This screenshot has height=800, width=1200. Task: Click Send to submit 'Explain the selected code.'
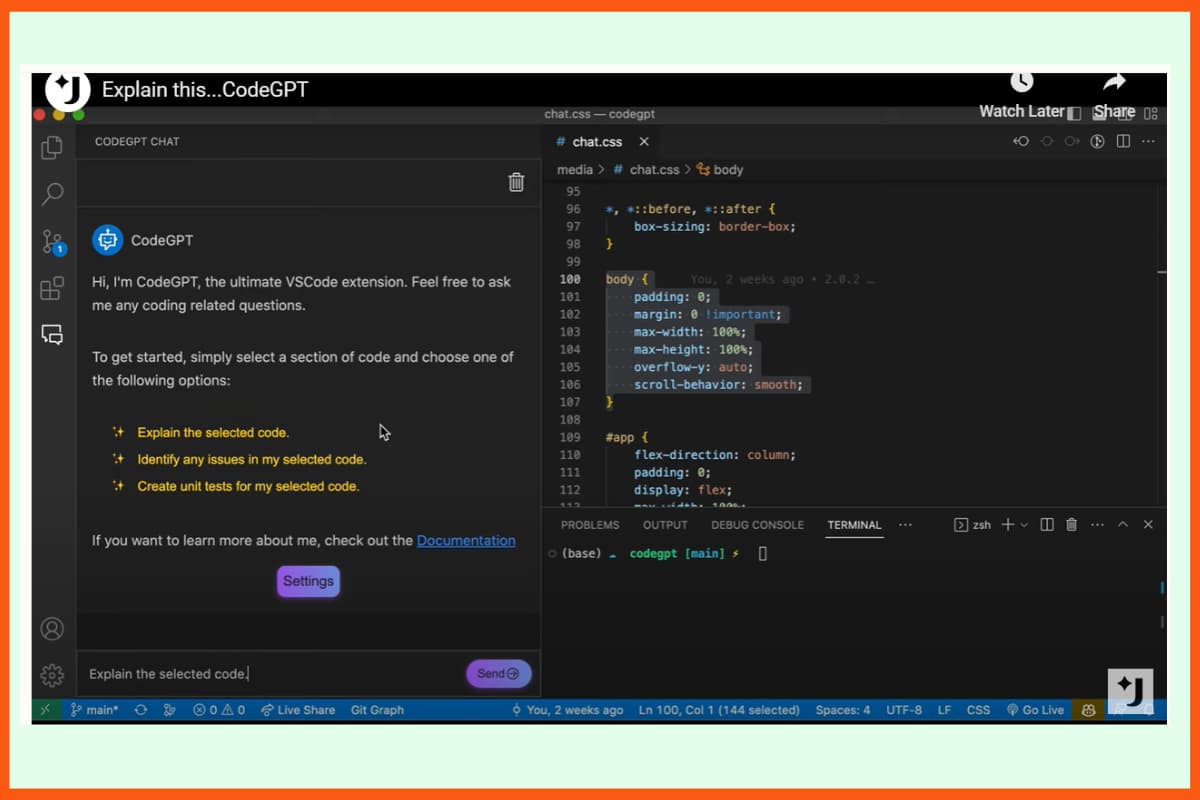(497, 673)
